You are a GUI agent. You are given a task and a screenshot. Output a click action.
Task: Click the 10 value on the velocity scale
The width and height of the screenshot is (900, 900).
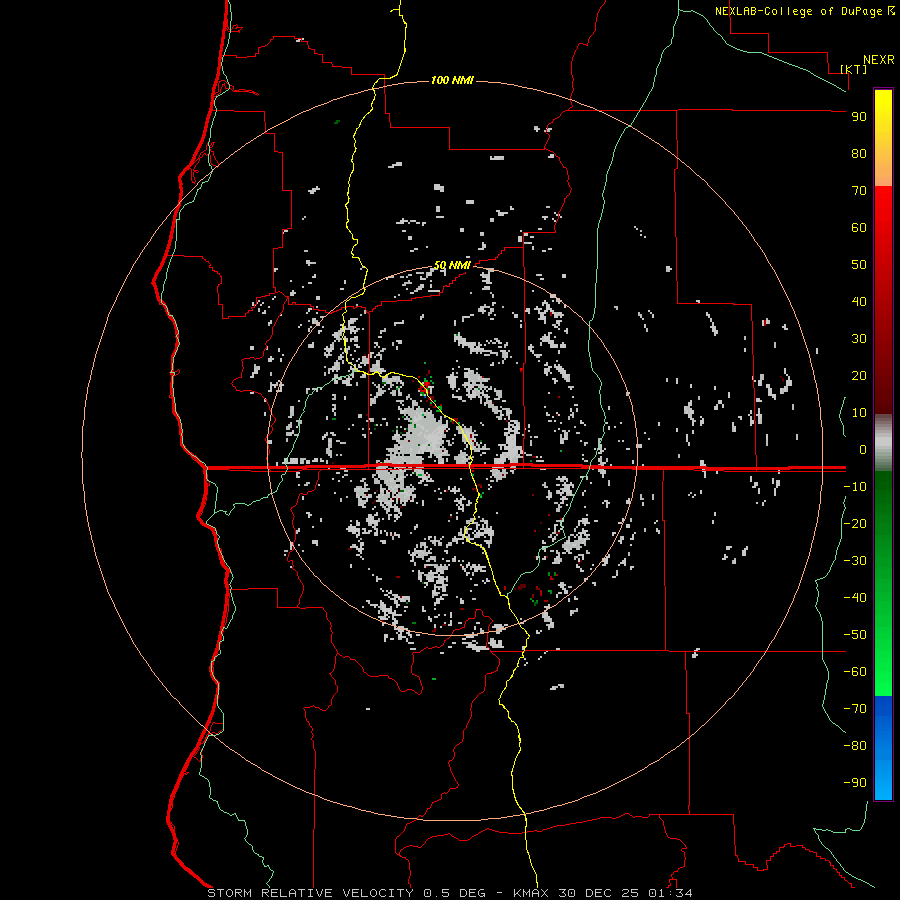click(x=859, y=413)
